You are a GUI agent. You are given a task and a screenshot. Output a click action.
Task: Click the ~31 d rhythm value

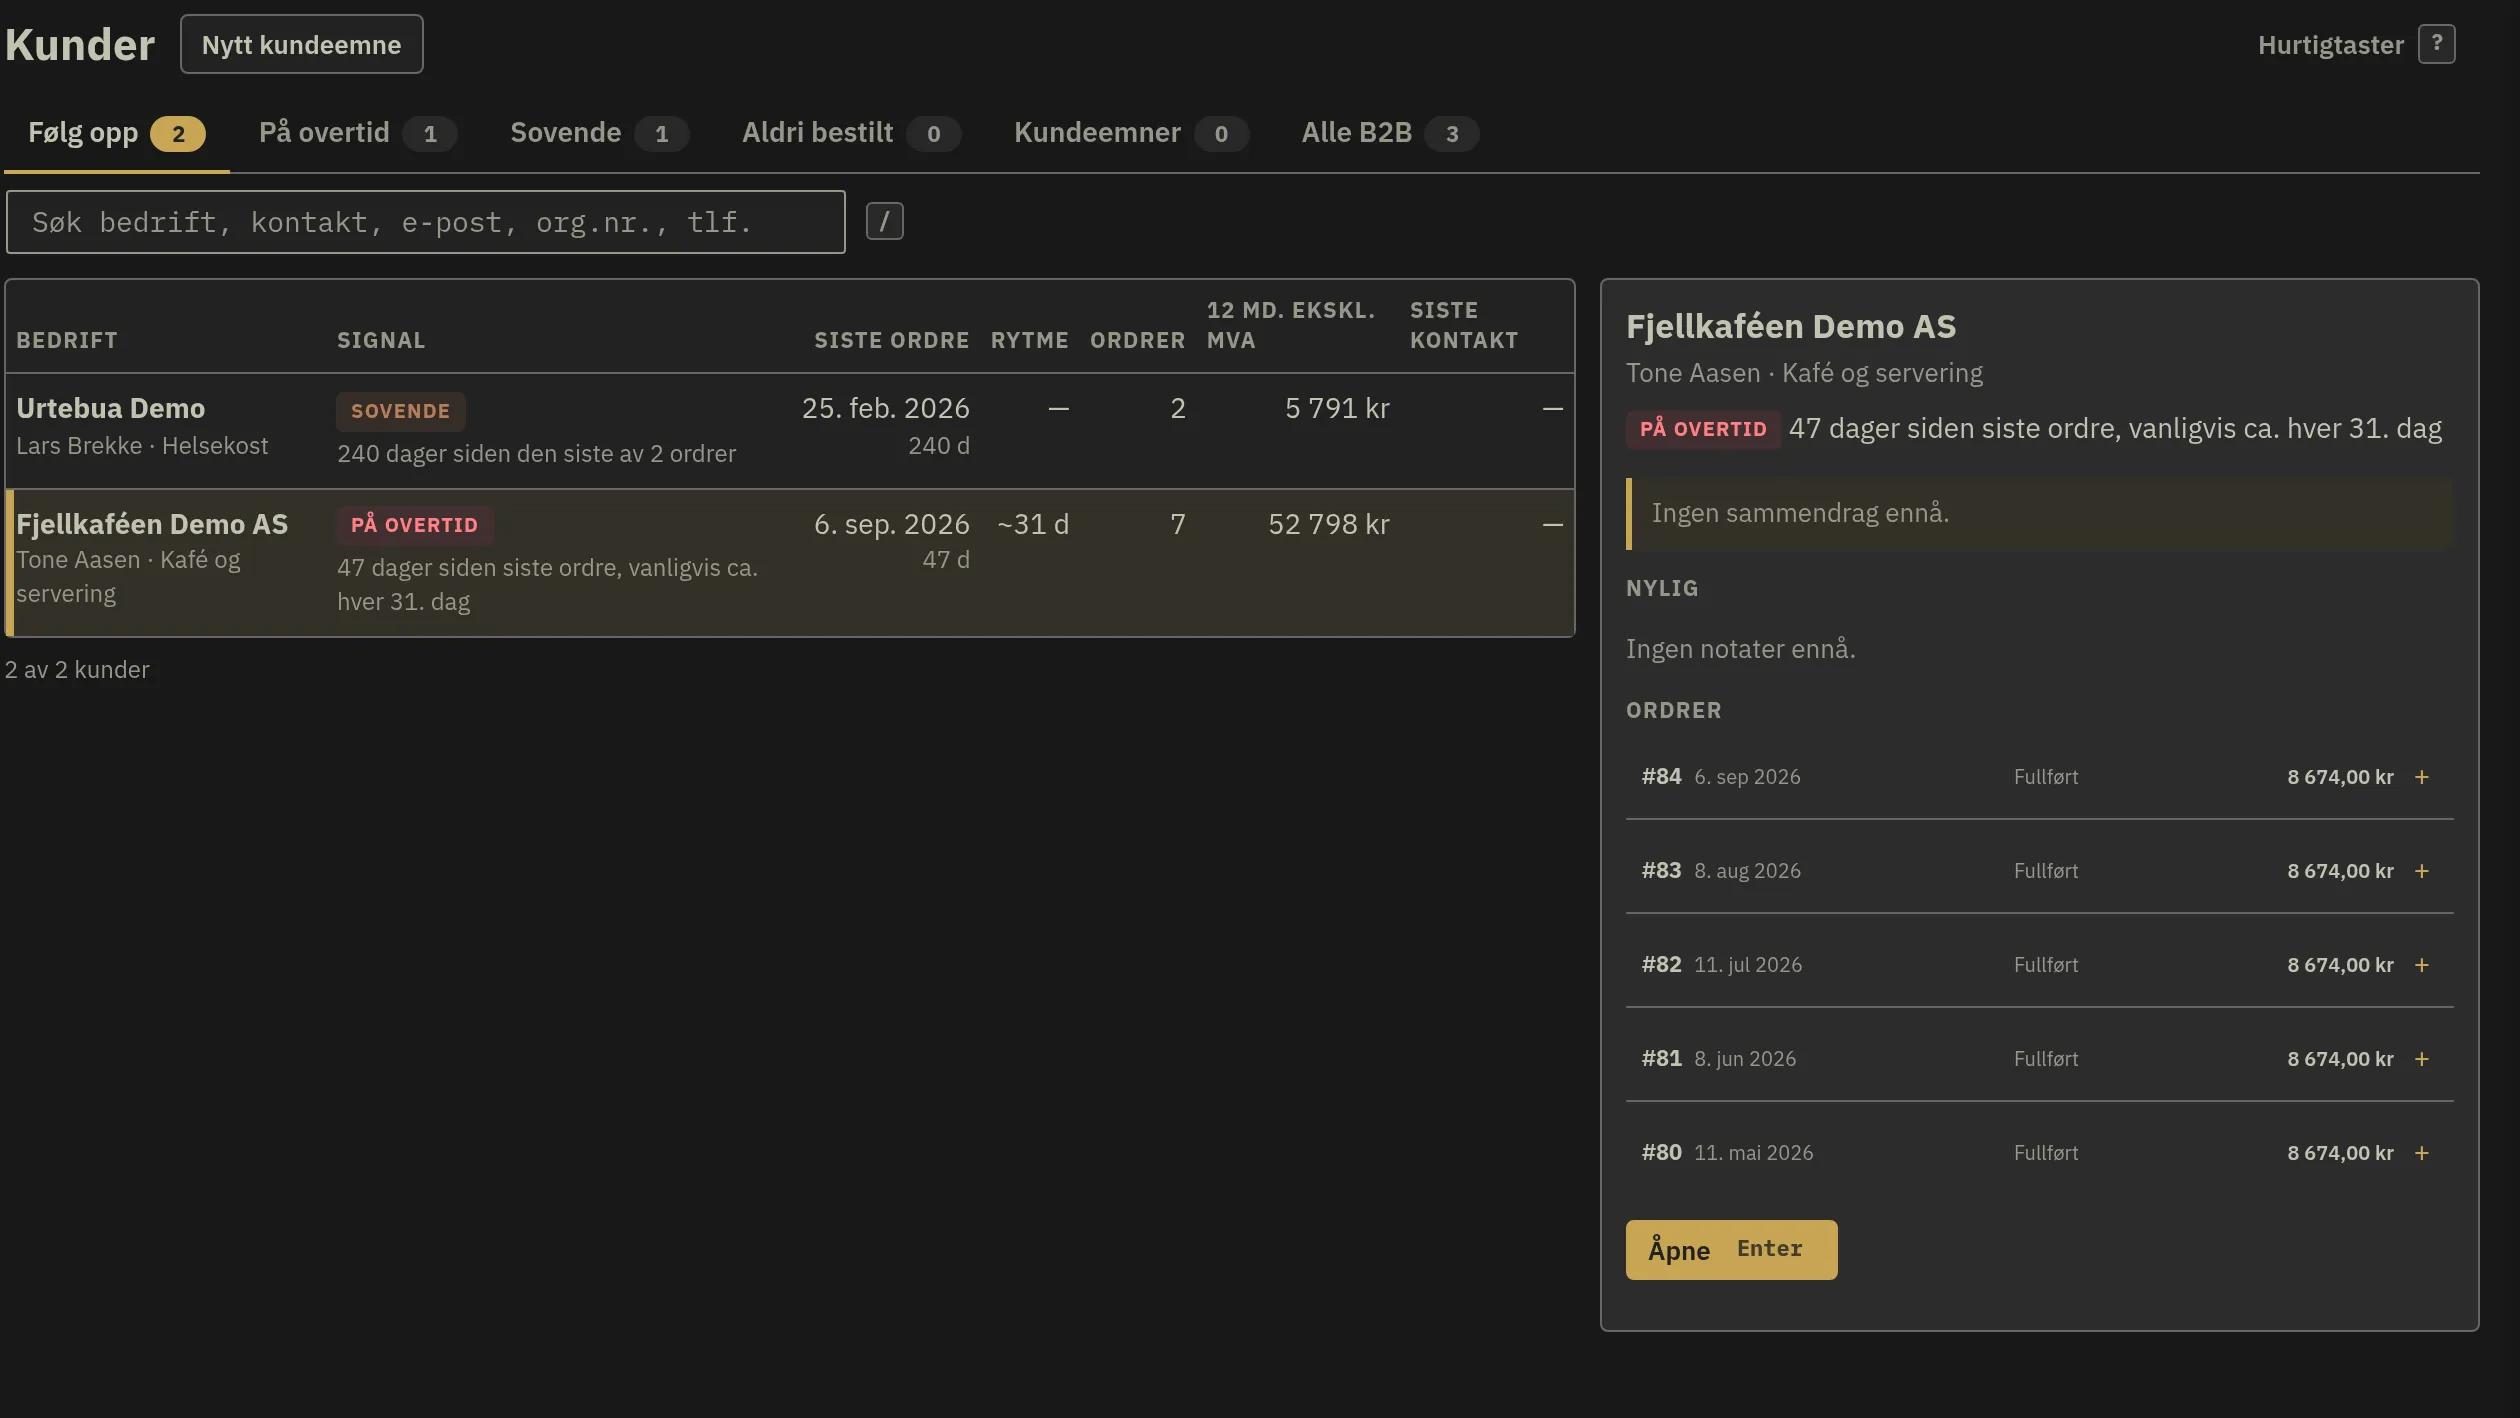(1033, 524)
